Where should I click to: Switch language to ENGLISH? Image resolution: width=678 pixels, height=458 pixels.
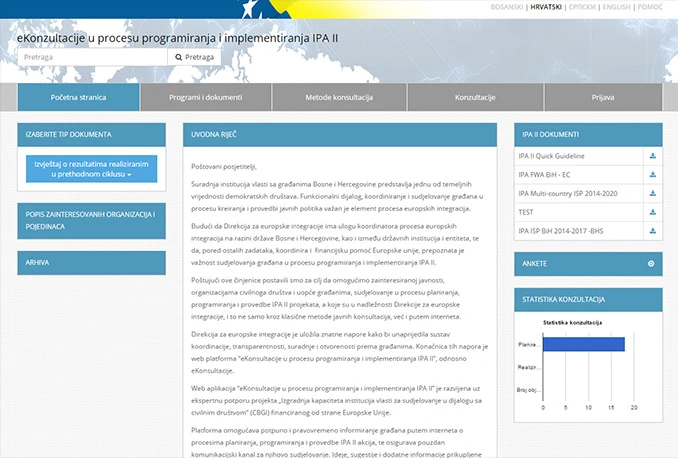(x=617, y=7)
